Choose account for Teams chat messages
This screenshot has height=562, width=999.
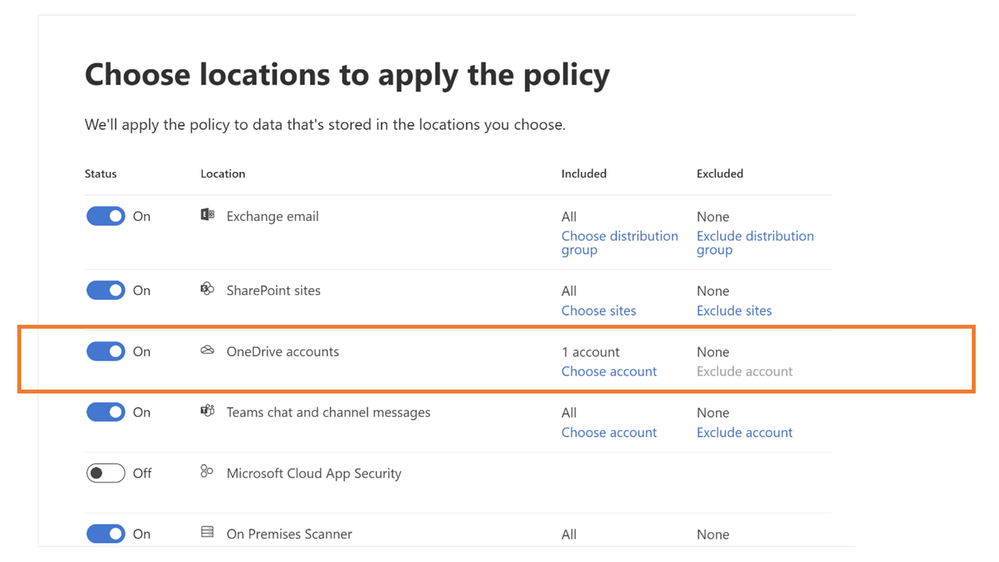tap(609, 432)
